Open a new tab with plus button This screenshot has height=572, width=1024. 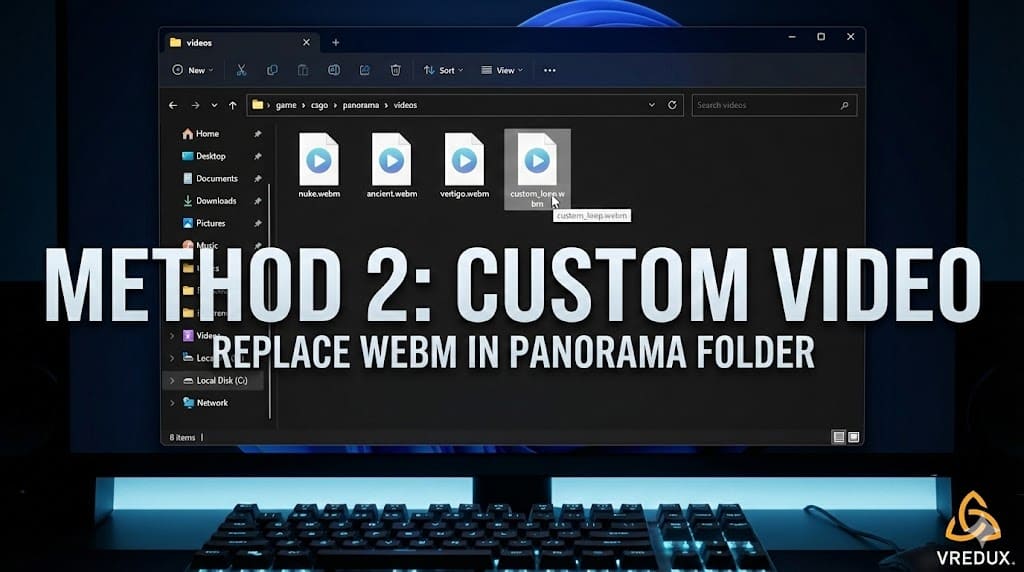coord(335,42)
